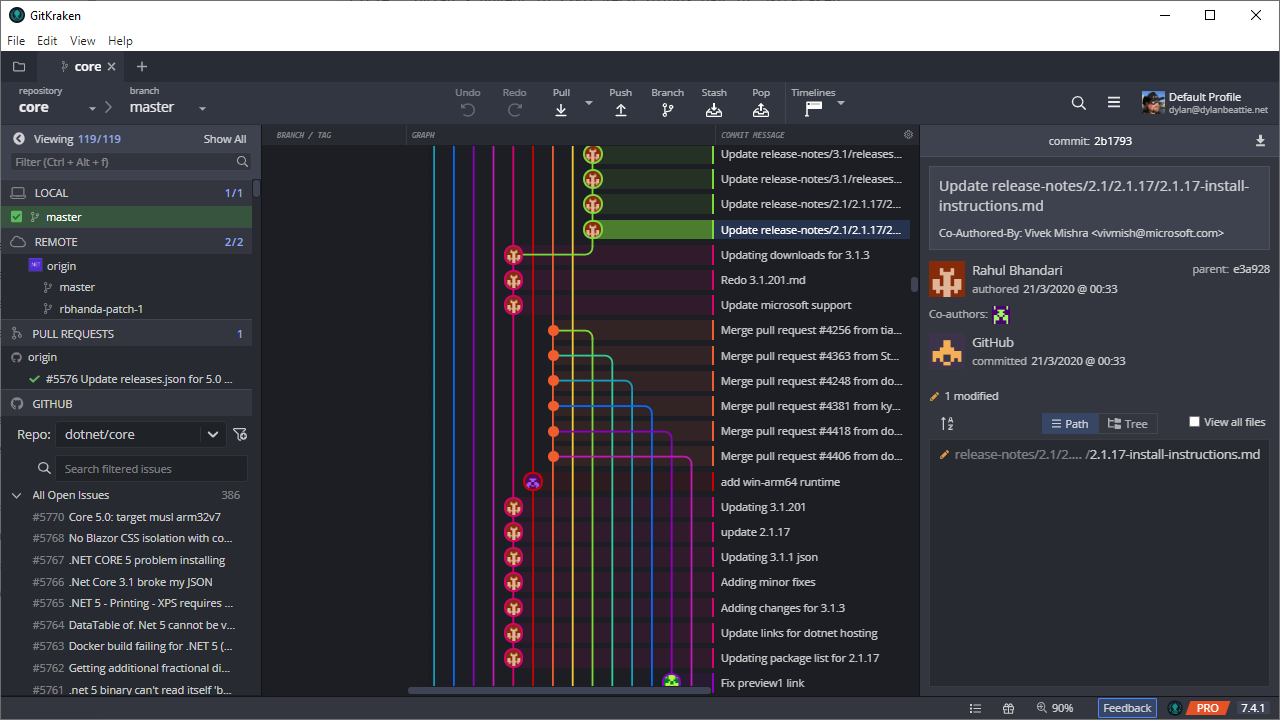Open the 2.1.17-install-instructions.md modified file

tap(1099, 454)
